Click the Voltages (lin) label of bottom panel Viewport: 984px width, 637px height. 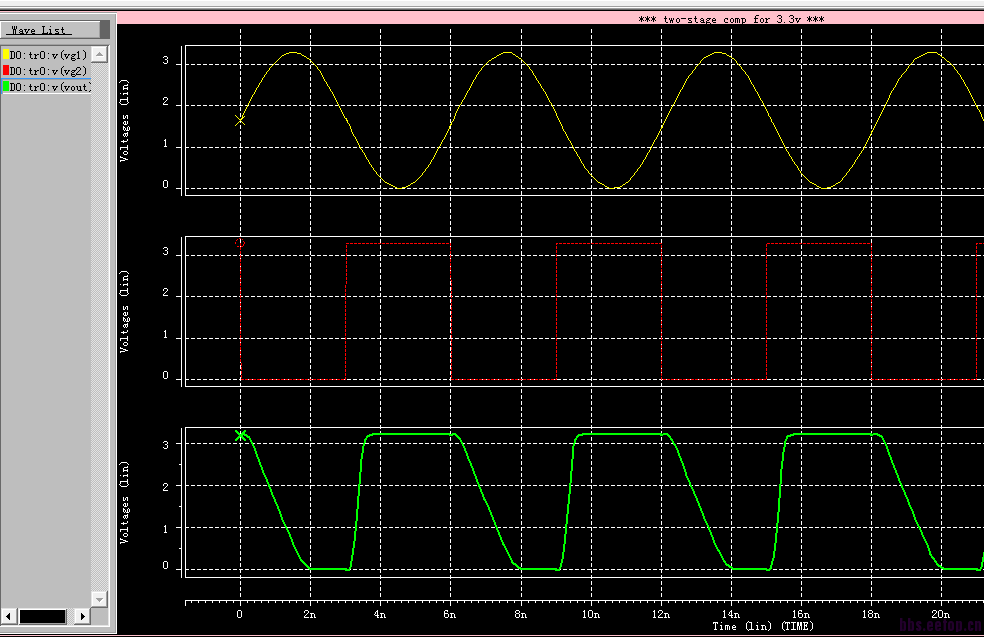click(124, 502)
